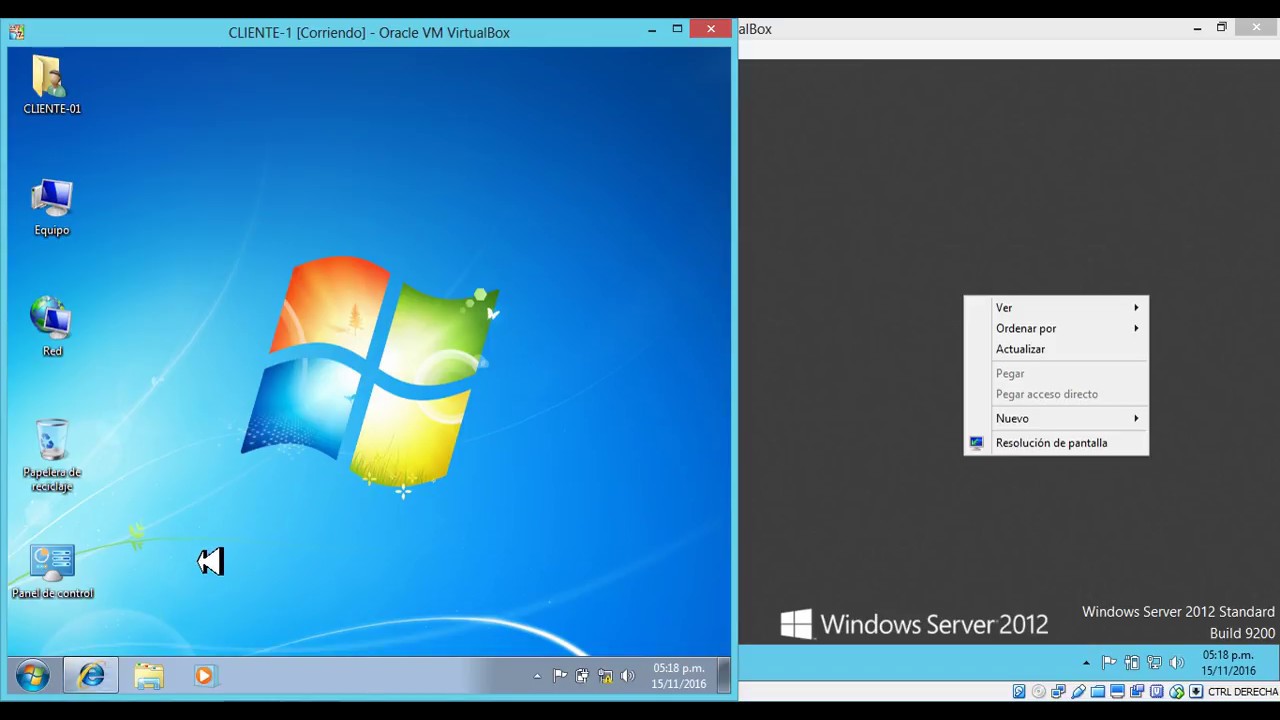Click the power plug icon in Windows 7 tray

[582, 676]
